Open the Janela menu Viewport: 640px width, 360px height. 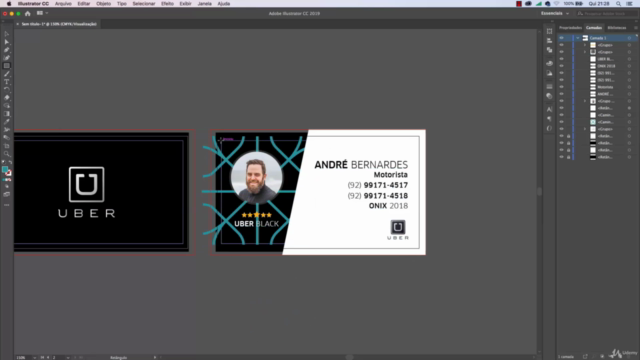(x=204, y=4)
